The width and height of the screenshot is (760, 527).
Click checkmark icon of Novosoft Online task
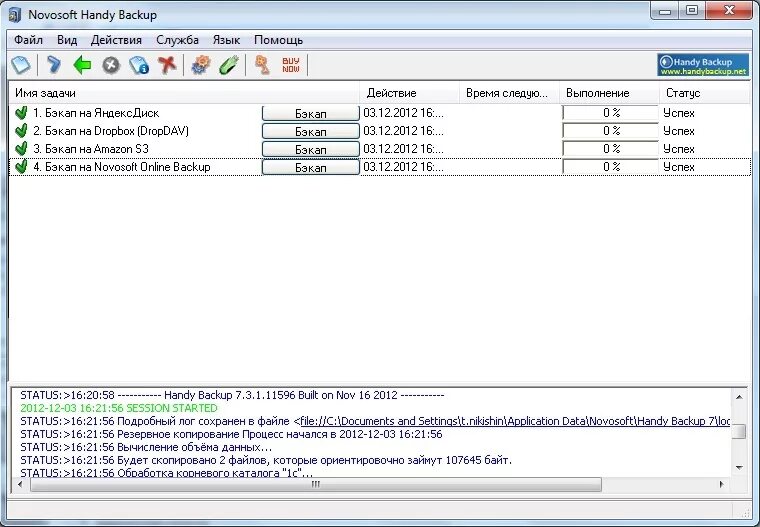click(21, 167)
